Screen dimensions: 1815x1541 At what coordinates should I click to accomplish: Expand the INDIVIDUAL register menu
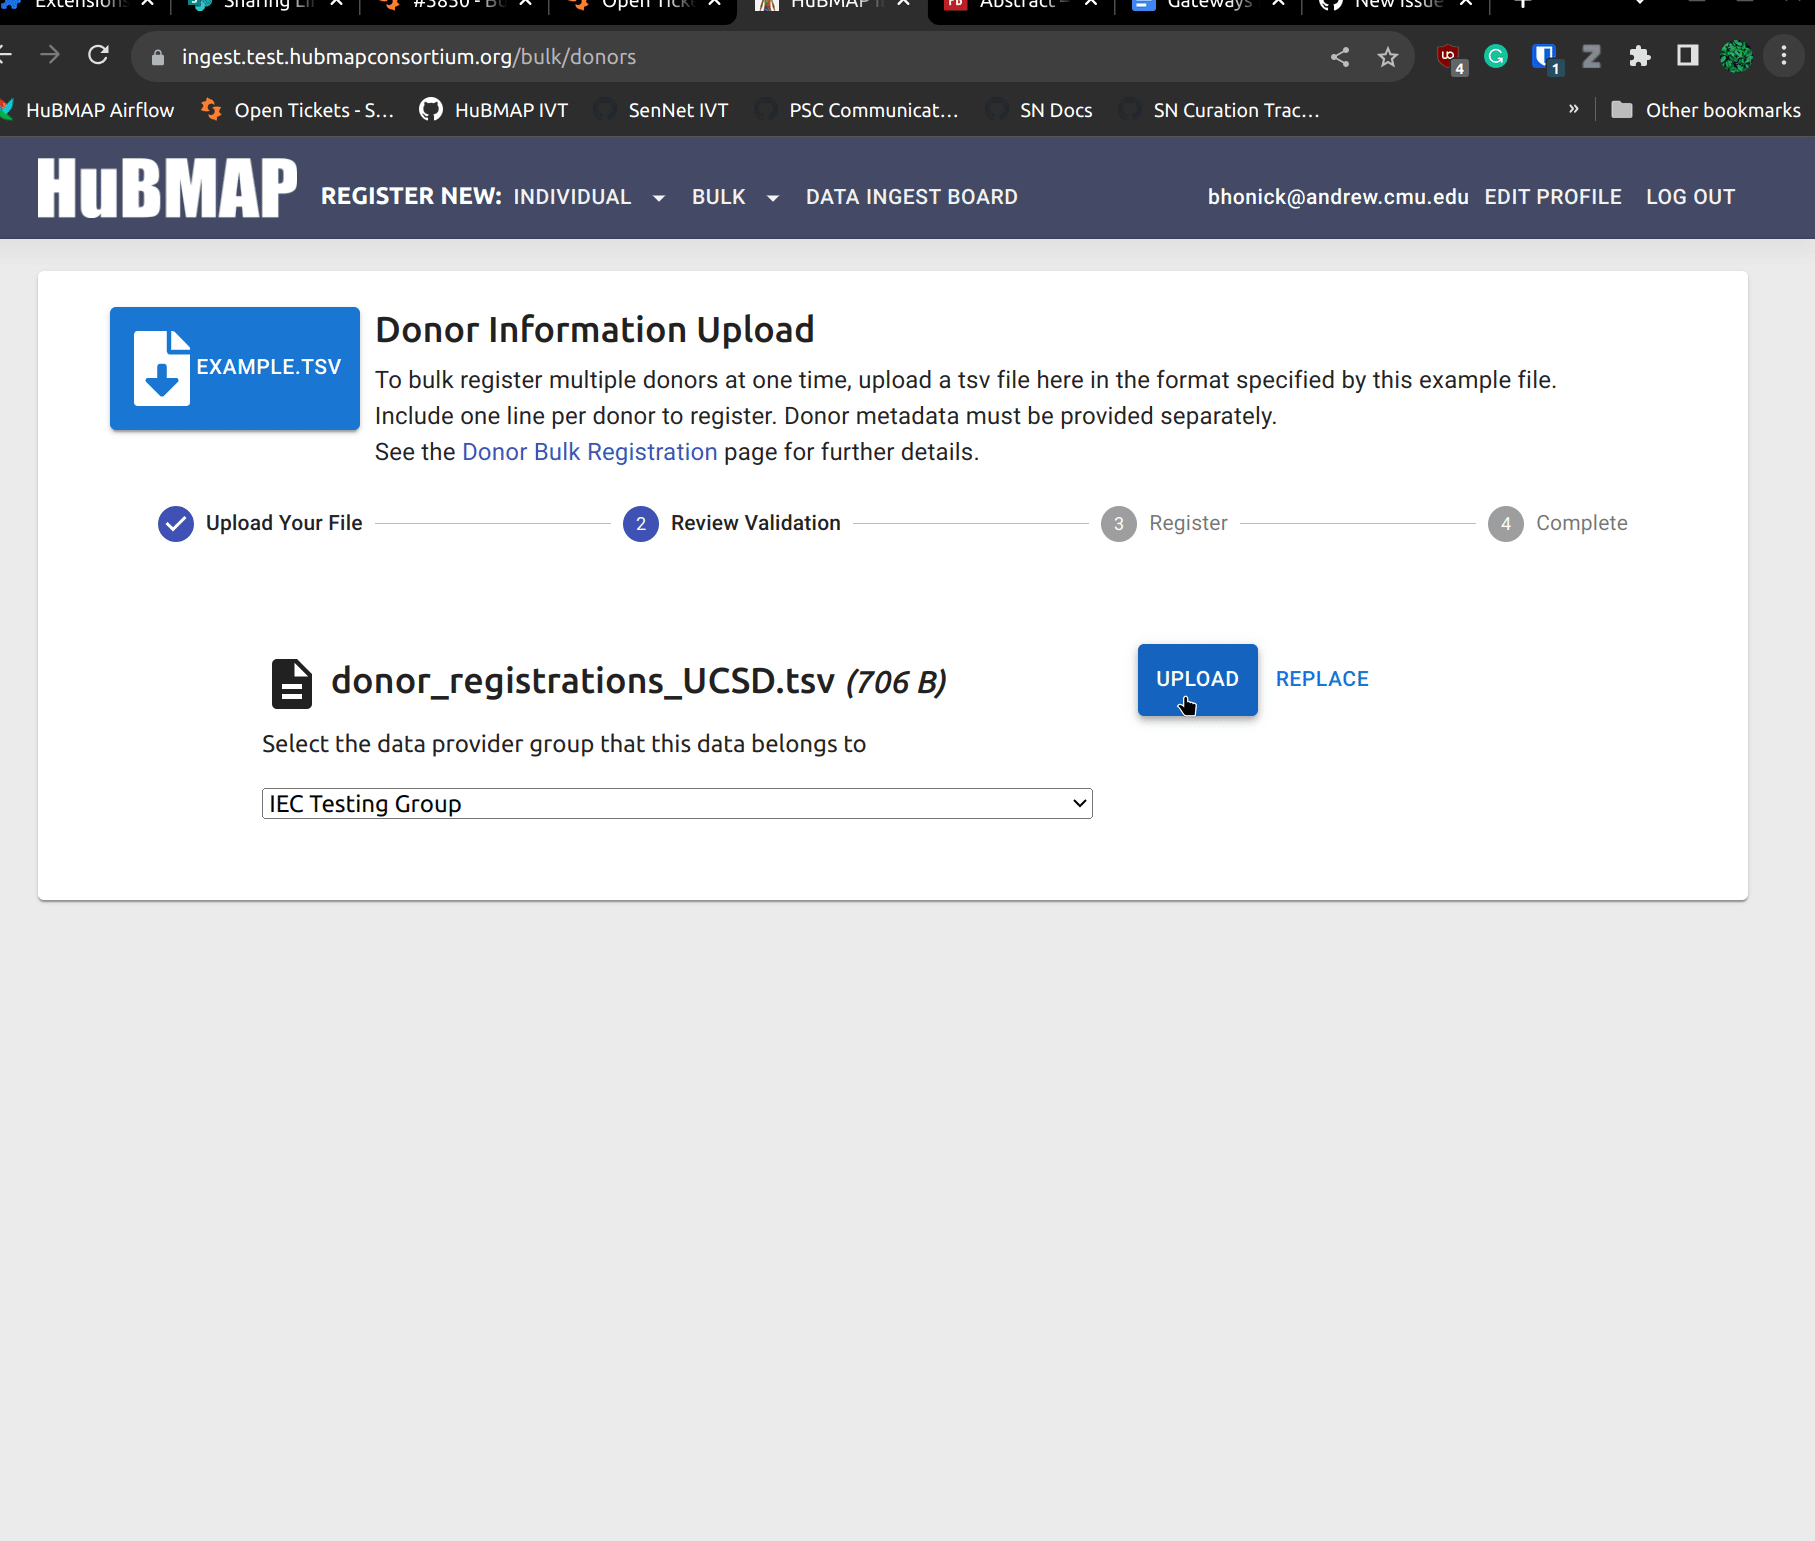(x=589, y=197)
